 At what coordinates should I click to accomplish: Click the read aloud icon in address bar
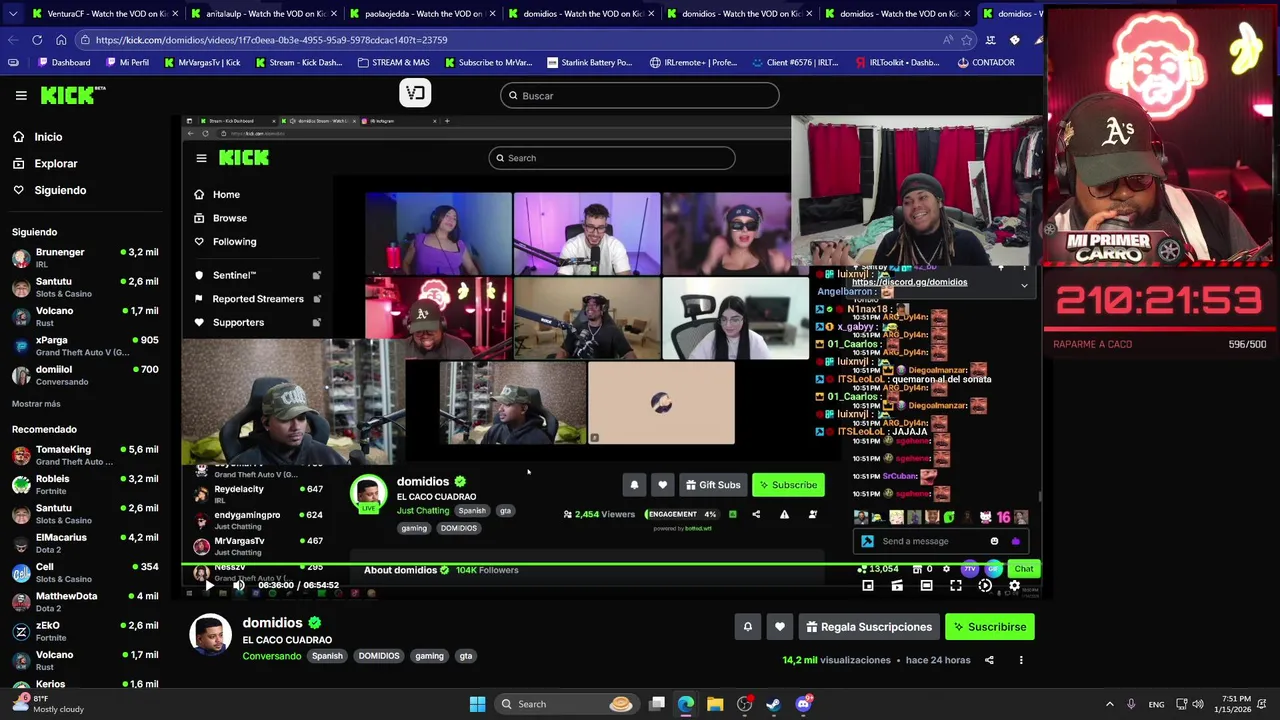[x=947, y=40]
